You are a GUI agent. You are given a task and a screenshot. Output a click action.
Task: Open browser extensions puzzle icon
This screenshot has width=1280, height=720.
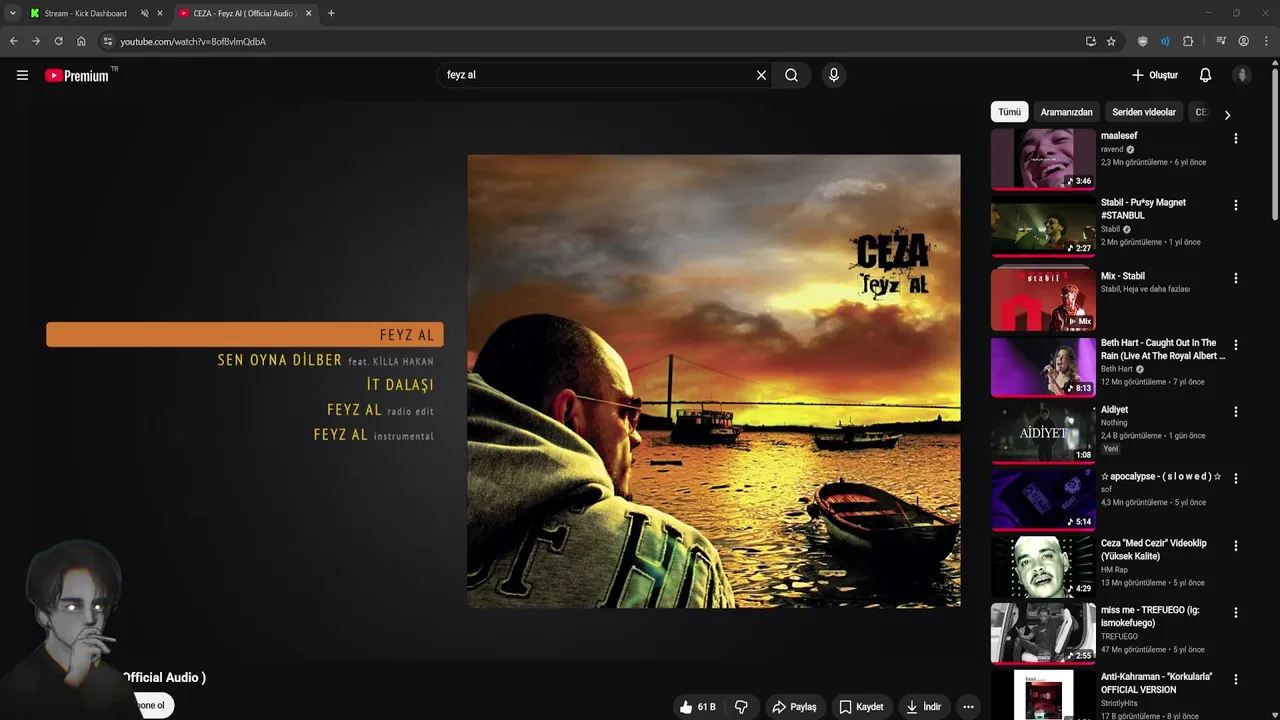click(x=1188, y=41)
